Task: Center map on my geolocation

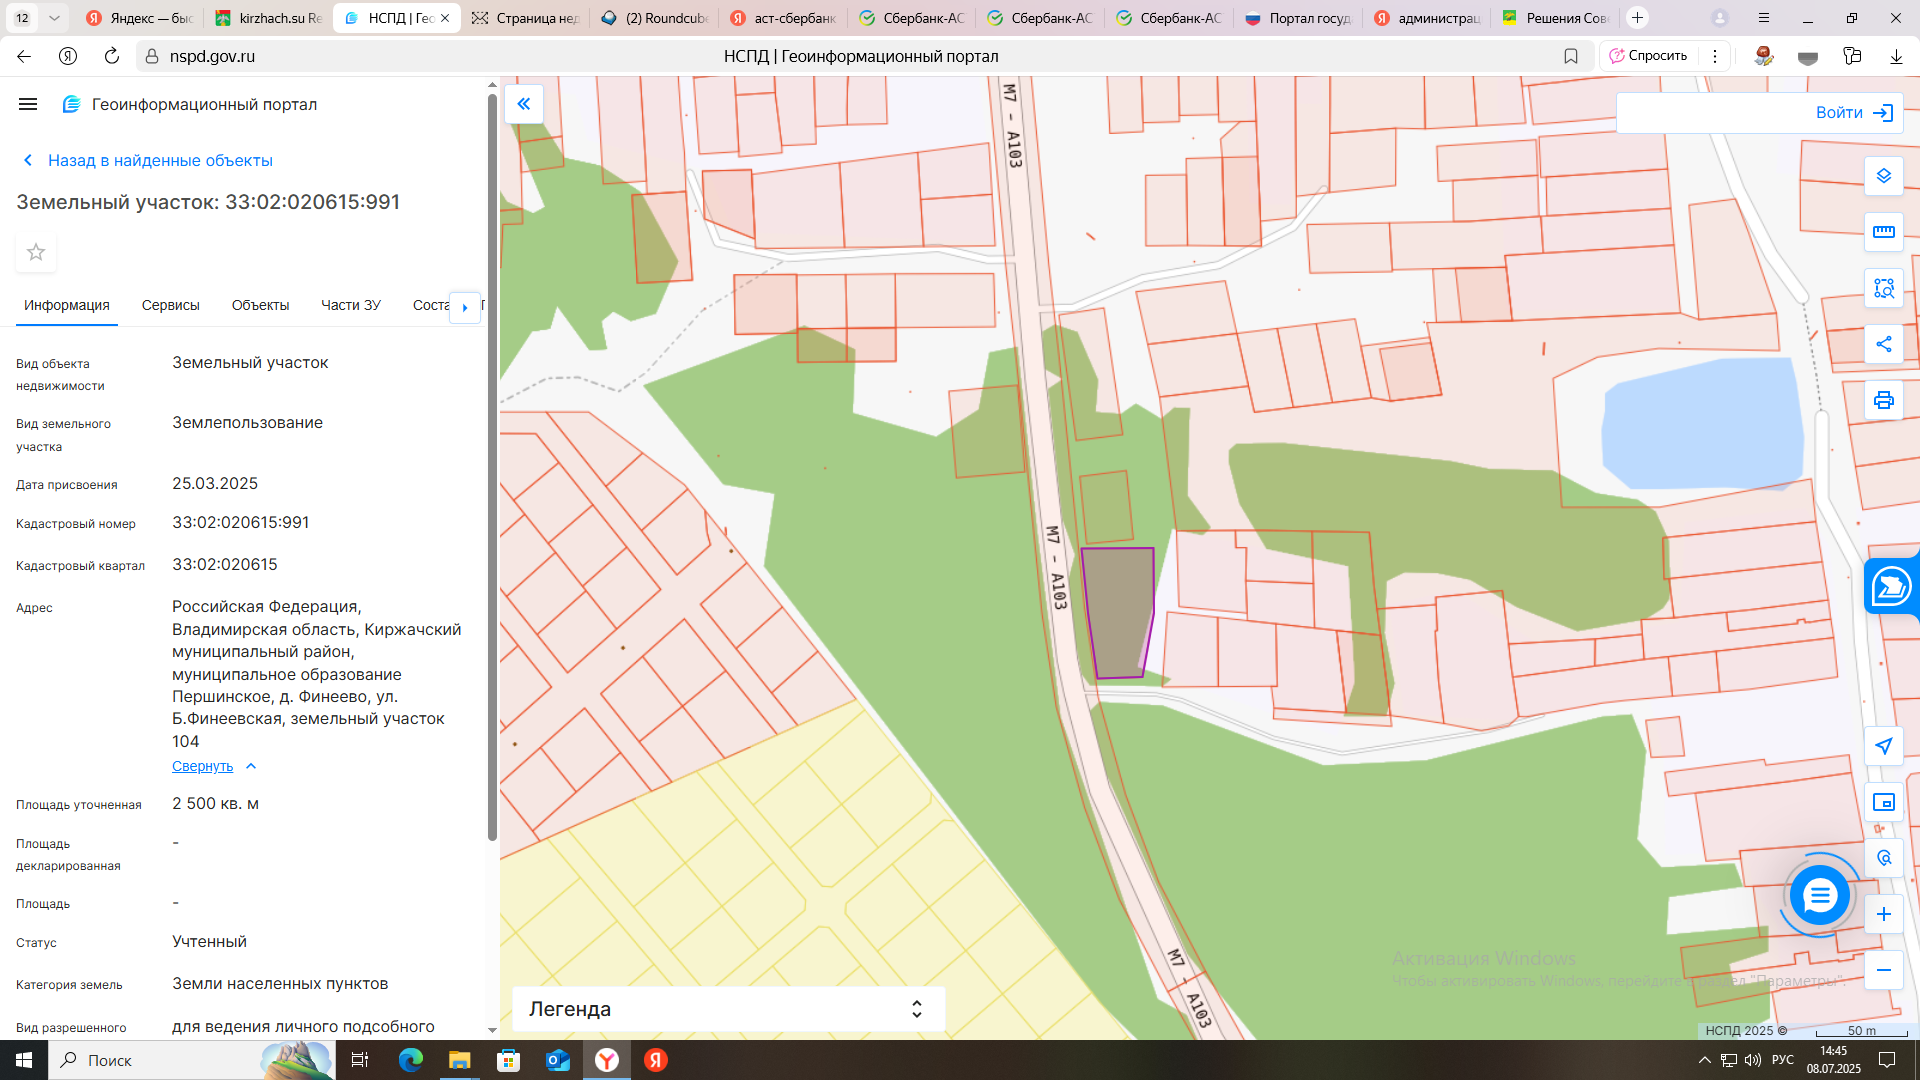Action: pos(1883,746)
